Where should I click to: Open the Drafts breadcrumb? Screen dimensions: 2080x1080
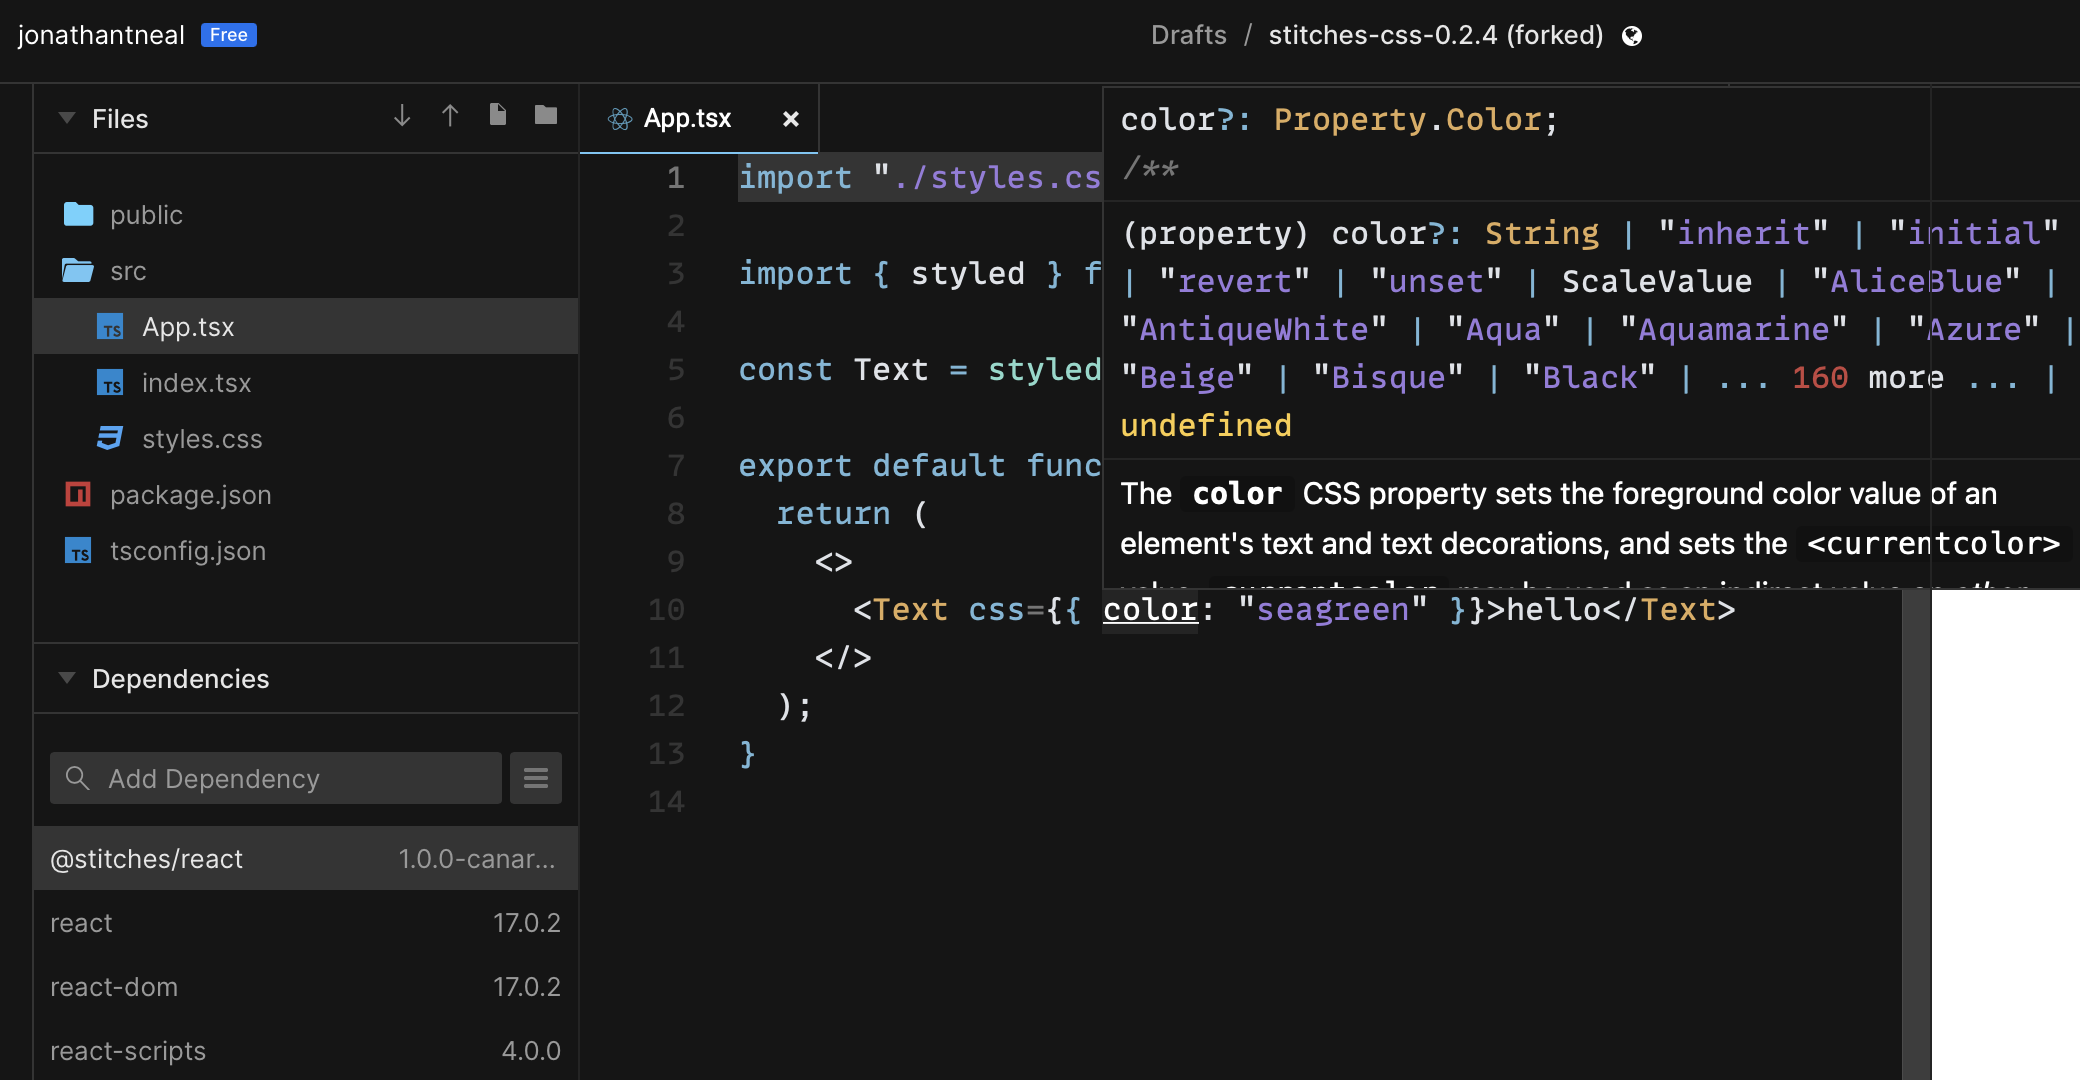click(x=1188, y=34)
